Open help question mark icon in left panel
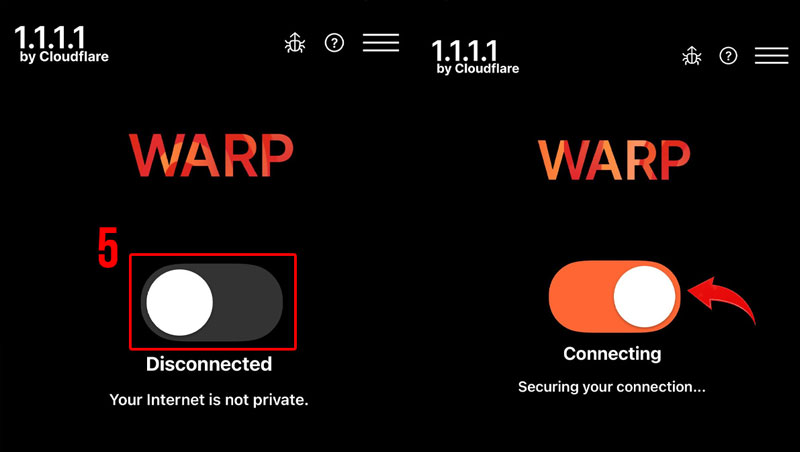Screen dimensions: 800x452 coord(334,43)
